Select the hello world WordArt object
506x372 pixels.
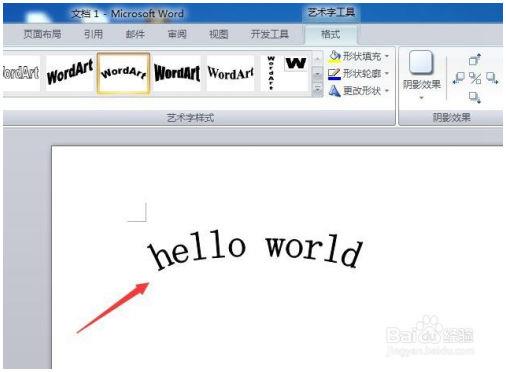[255, 251]
